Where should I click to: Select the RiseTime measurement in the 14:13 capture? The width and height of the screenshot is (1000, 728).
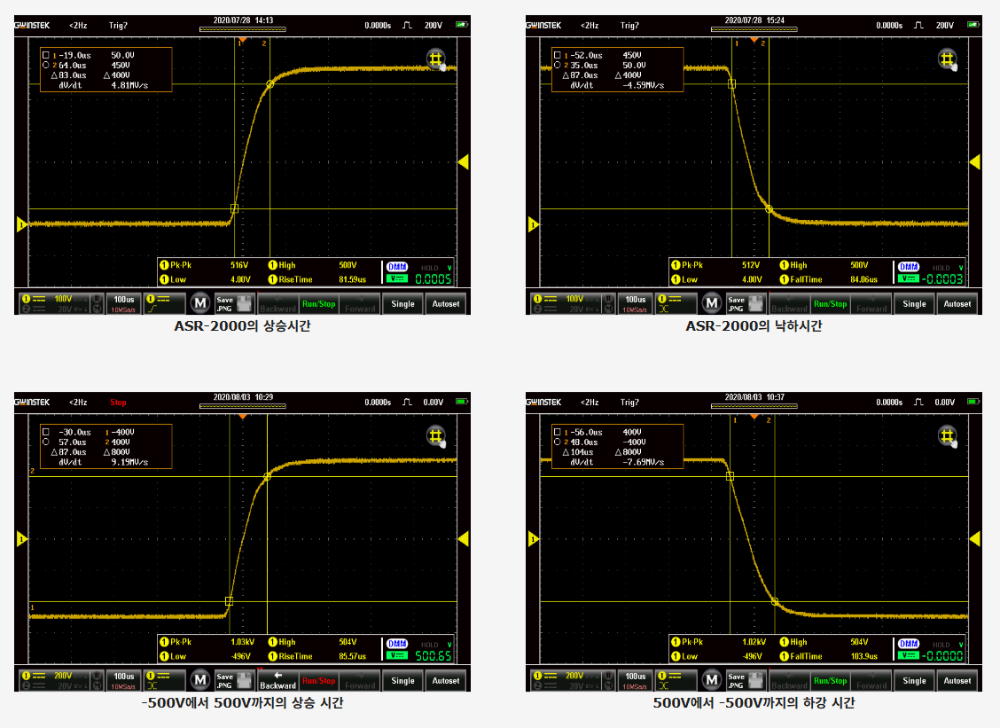click(x=317, y=279)
